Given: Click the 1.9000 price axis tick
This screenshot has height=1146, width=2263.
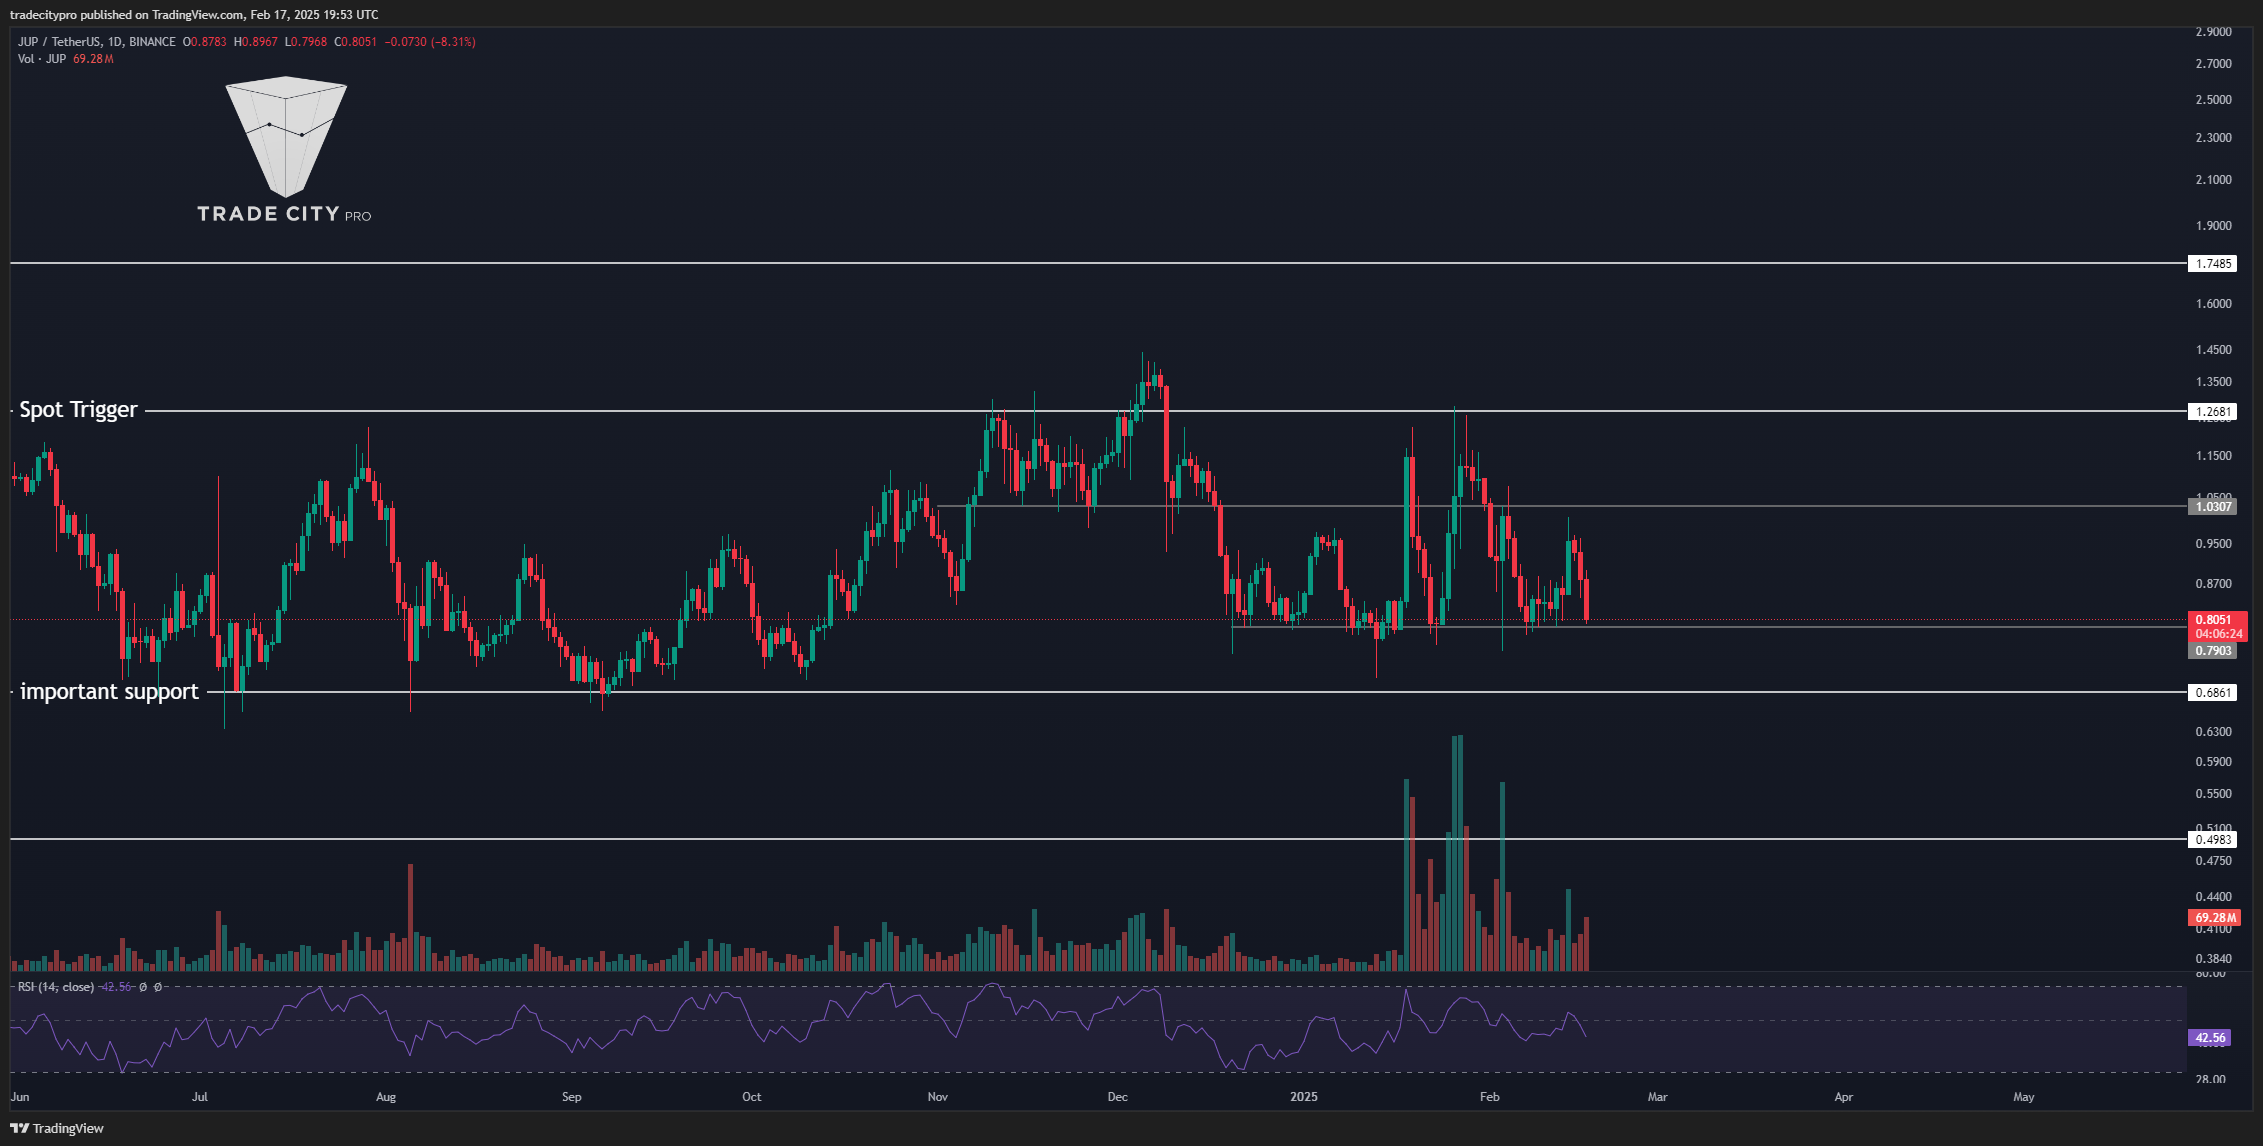Looking at the screenshot, I should [2213, 226].
